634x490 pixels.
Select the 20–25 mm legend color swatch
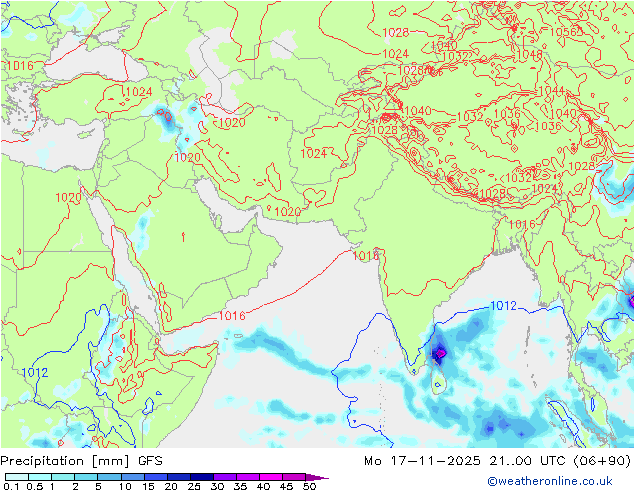[178, 477]
